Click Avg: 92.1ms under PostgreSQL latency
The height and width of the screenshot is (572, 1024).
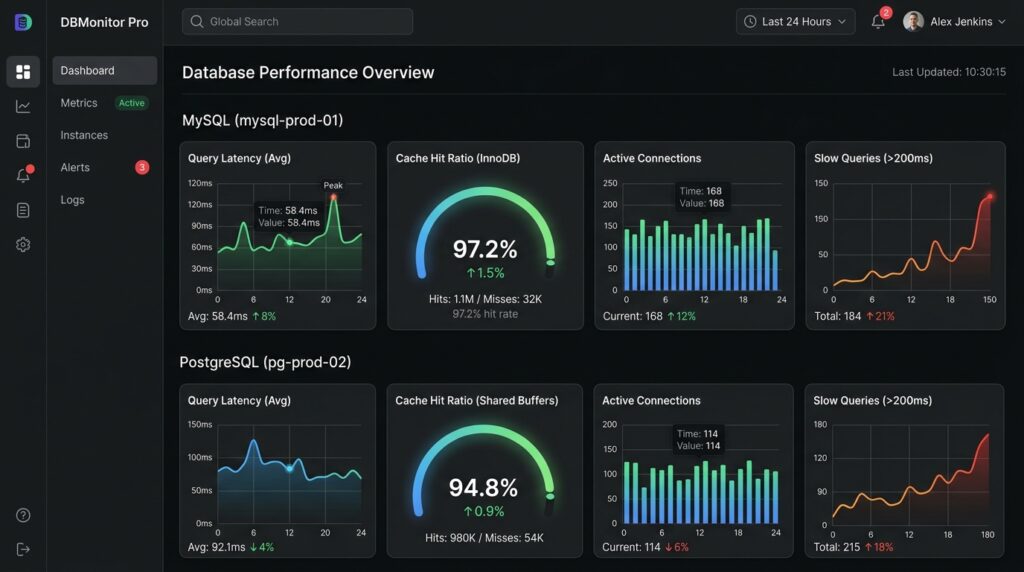tap(216, 547)
